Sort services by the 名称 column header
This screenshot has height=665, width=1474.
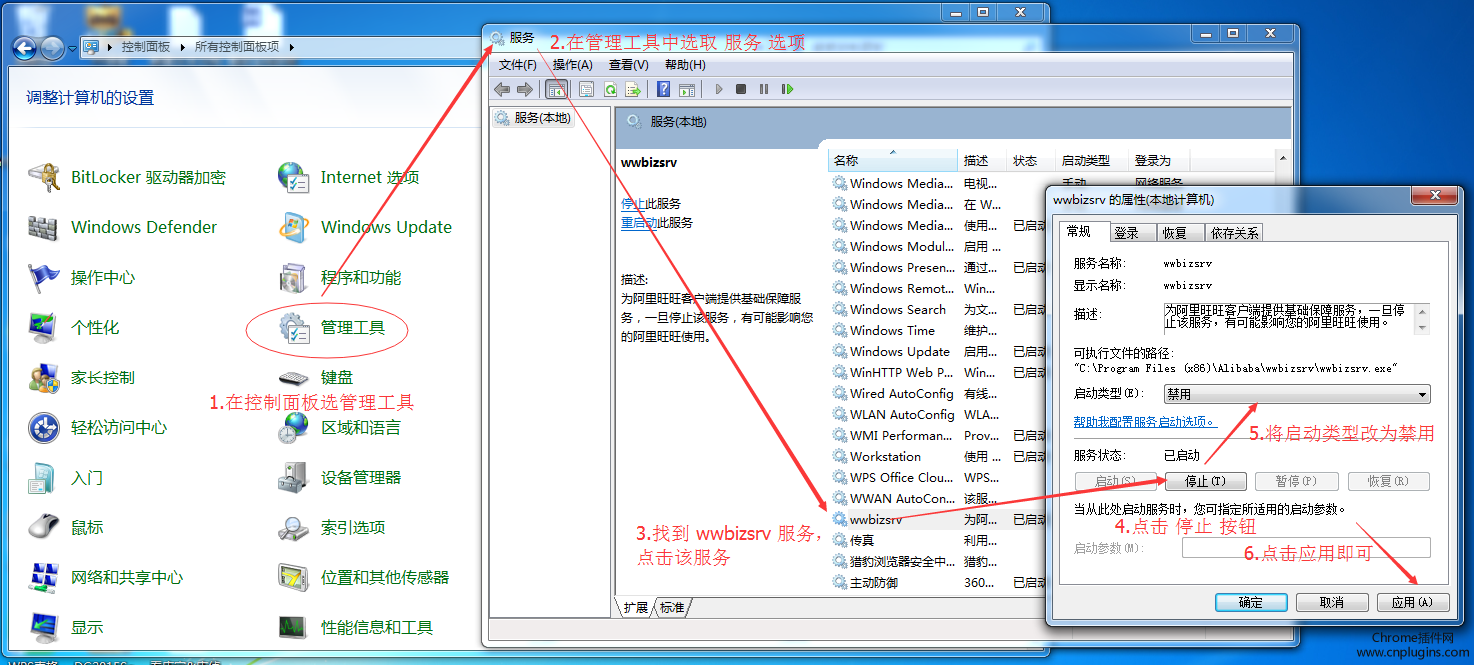click(x=893, y=160)
